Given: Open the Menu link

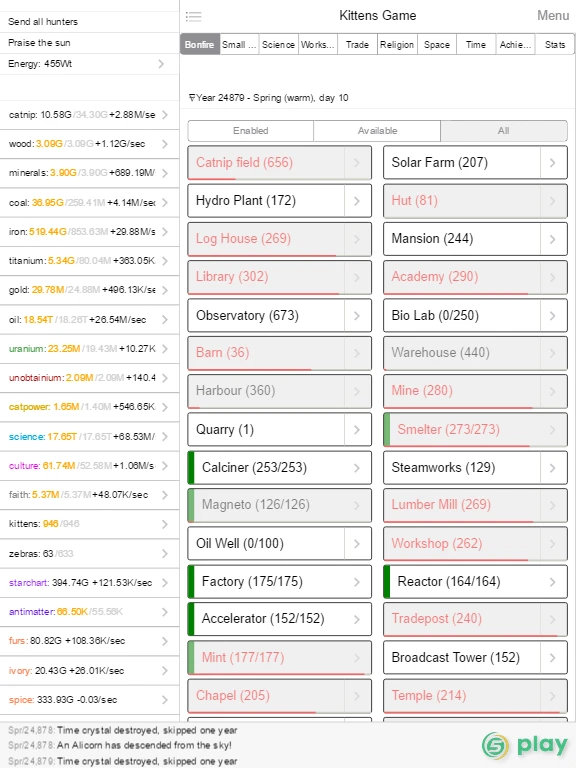Looking at the screenshot, I should tap(553, 16).
